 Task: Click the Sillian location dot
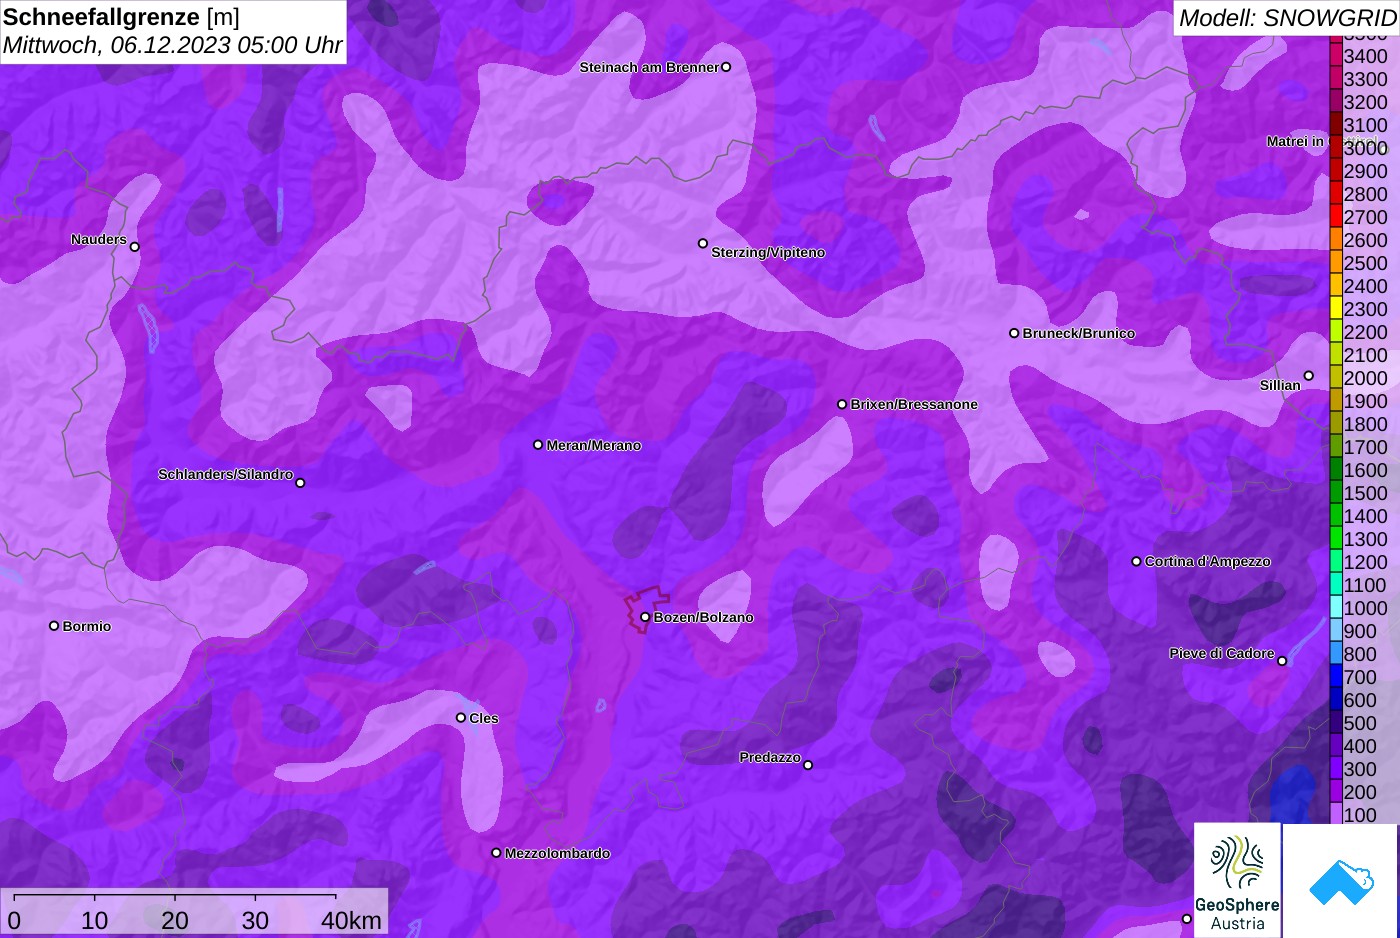(x=1308, y=376)
